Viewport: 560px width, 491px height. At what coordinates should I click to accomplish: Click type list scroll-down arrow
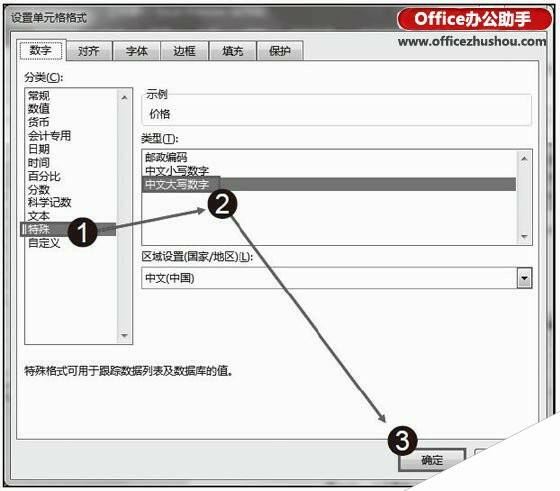[524, 236]
